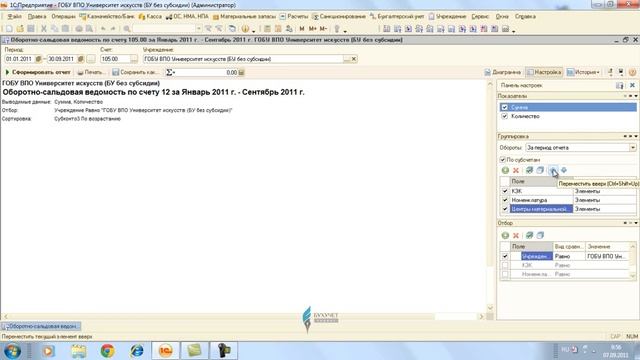Click move down arrow in Группировка toolbar
This screenshot has height=360, width=640.
564,170
